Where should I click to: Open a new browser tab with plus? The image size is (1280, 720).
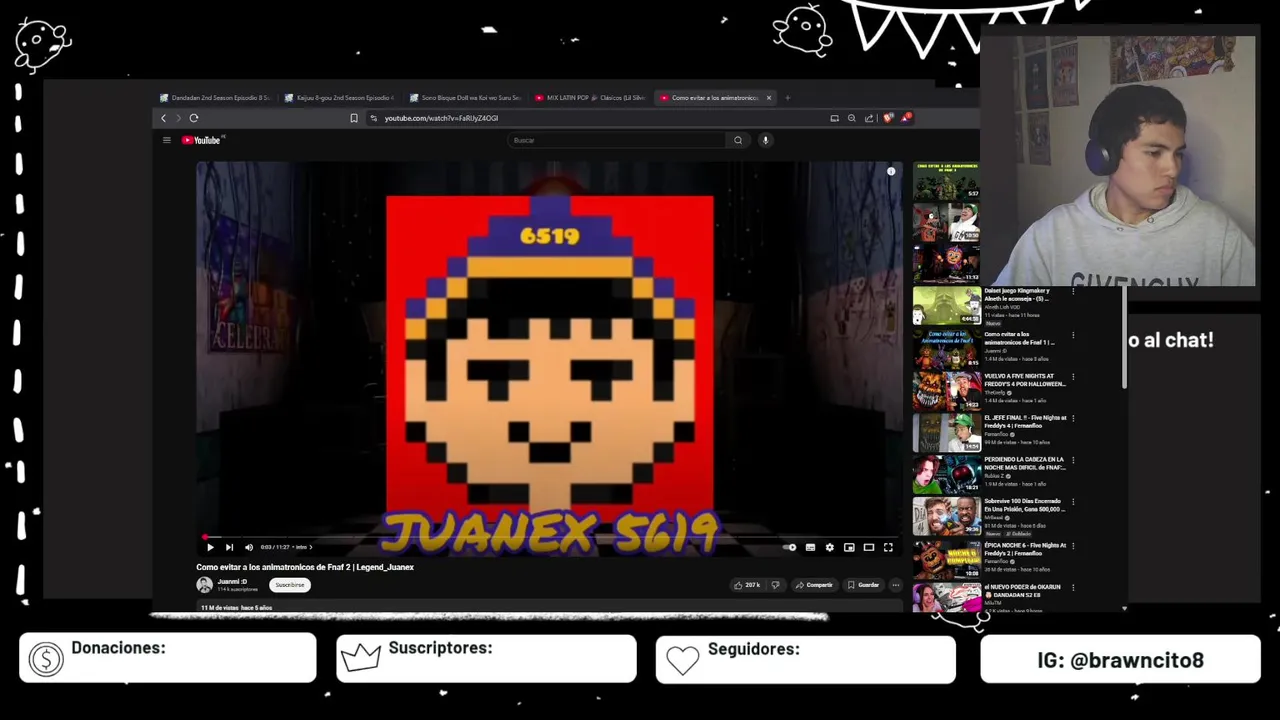click(788, 98)
